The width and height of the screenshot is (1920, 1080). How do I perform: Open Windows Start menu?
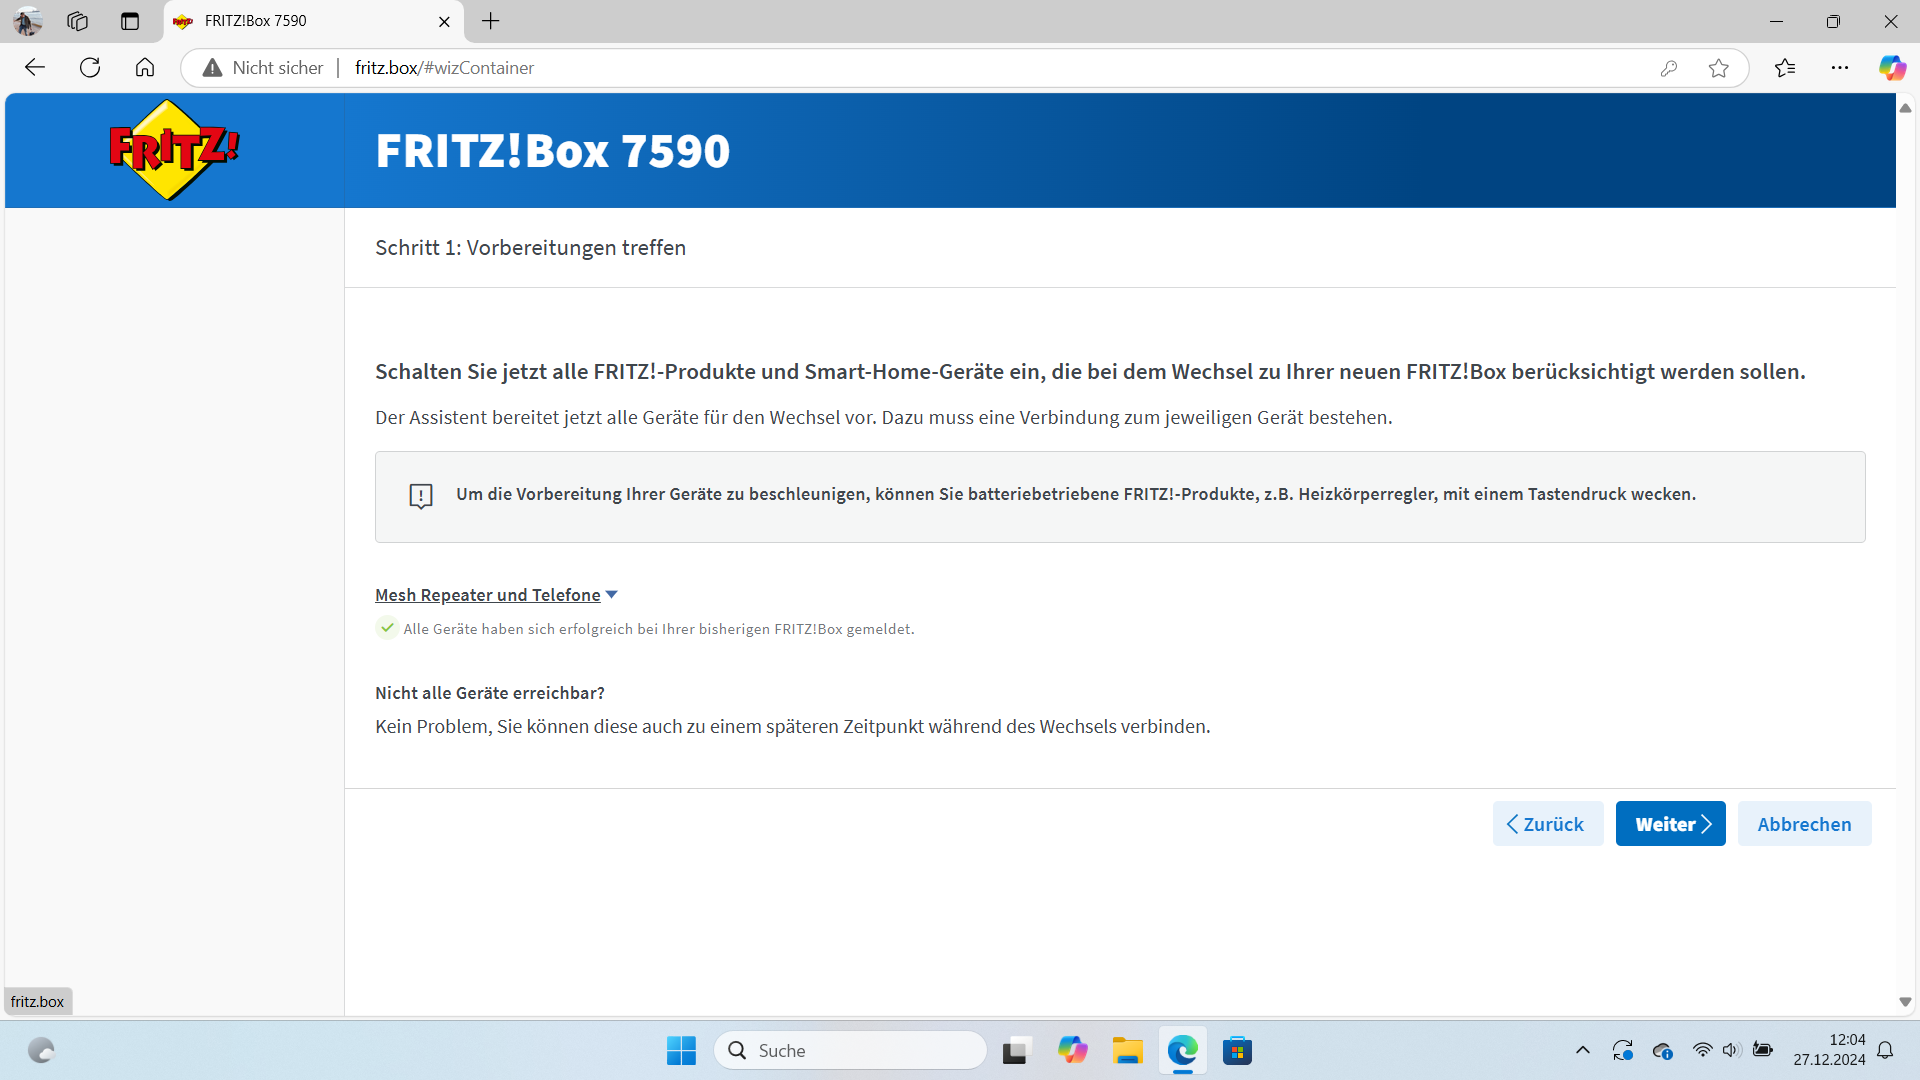(x=681, y=1050)
